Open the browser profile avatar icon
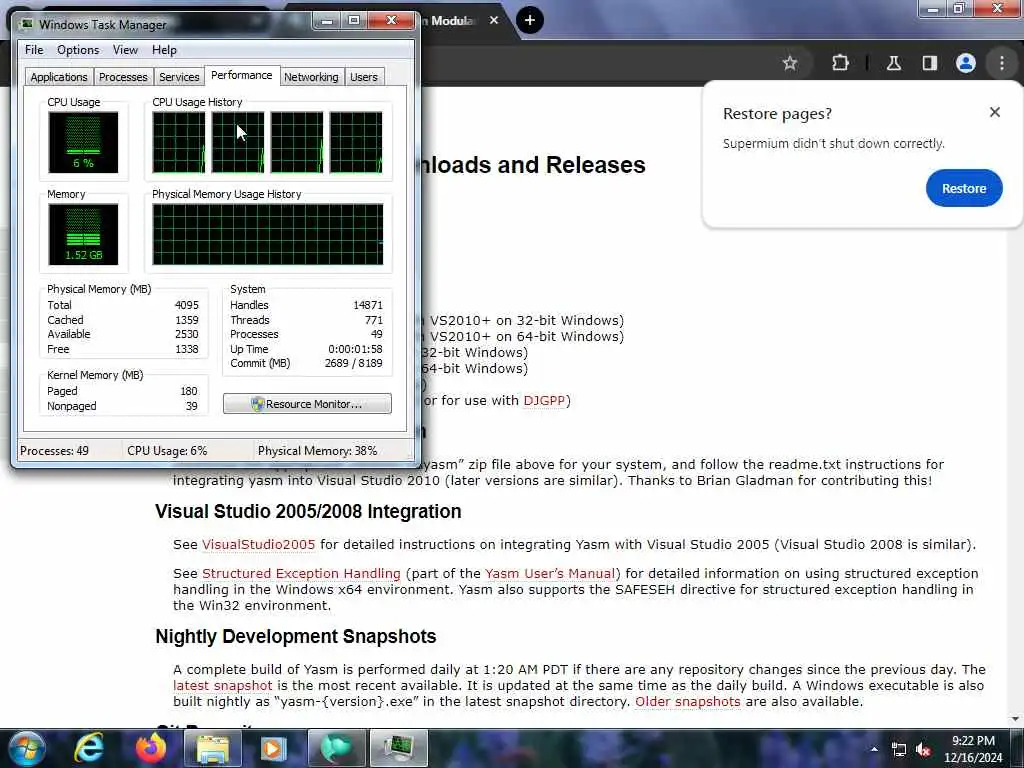Screen dimensions: 1024x768 coord(965,63)
